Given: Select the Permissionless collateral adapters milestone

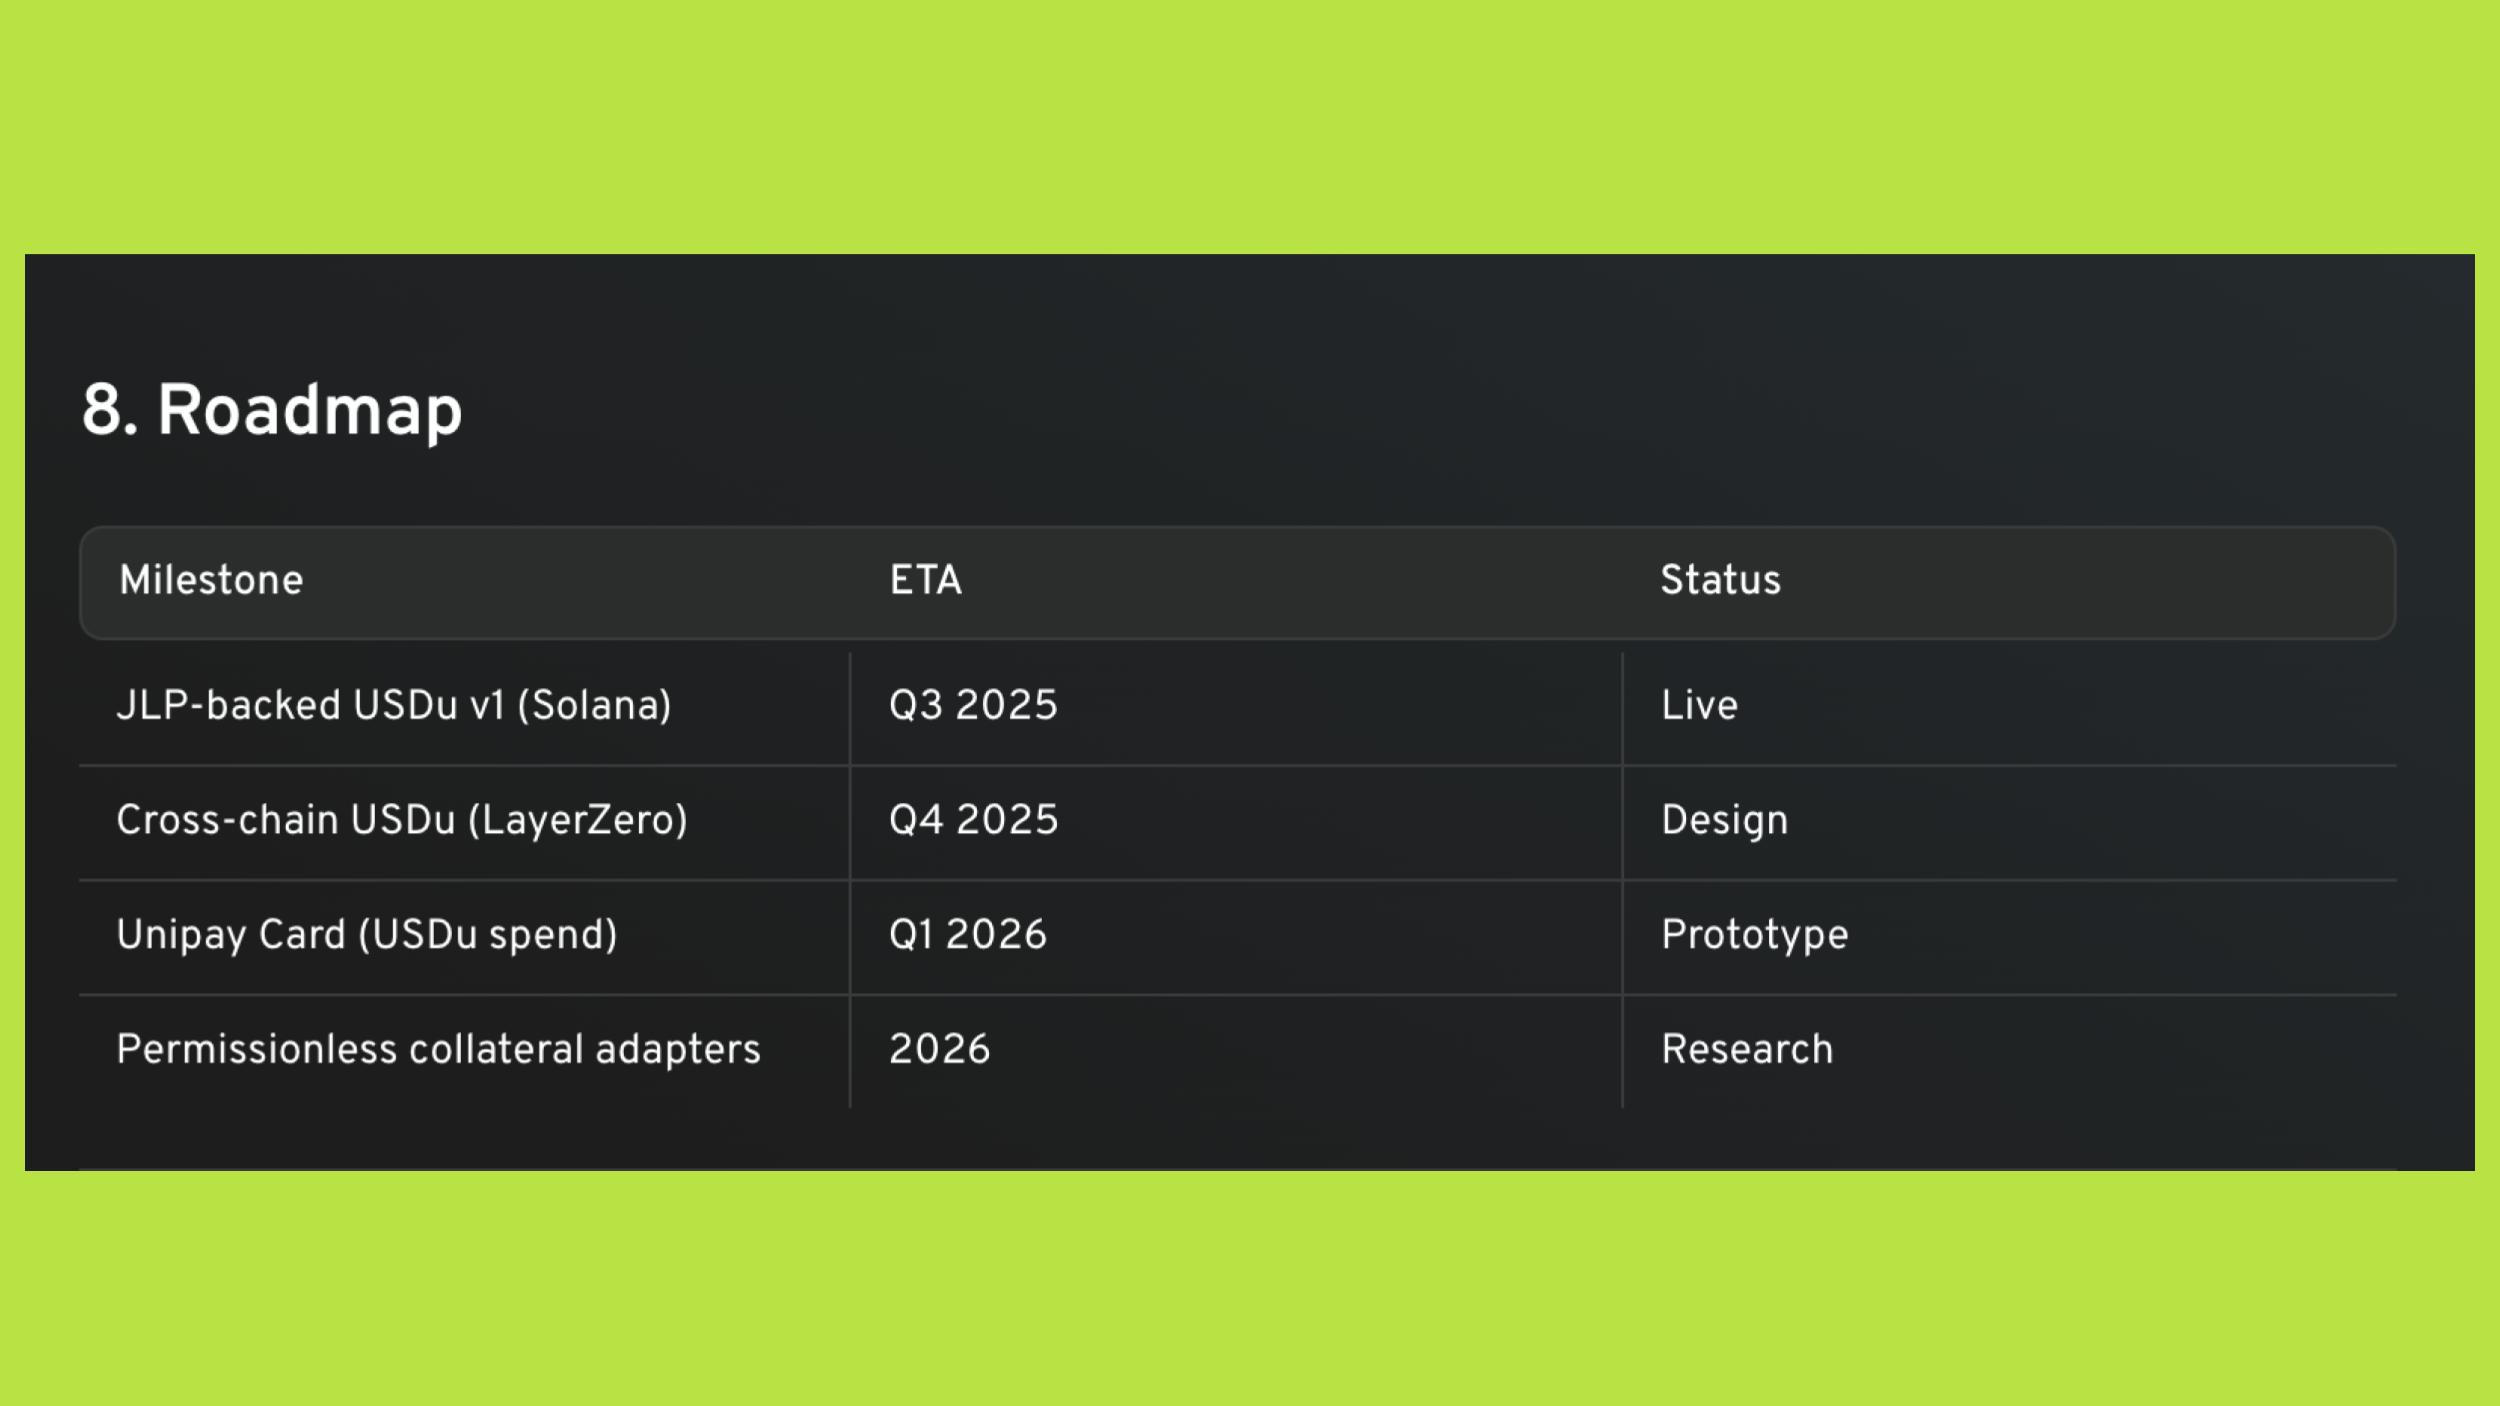Looking at the screenshot, I should coord(438,1050).
